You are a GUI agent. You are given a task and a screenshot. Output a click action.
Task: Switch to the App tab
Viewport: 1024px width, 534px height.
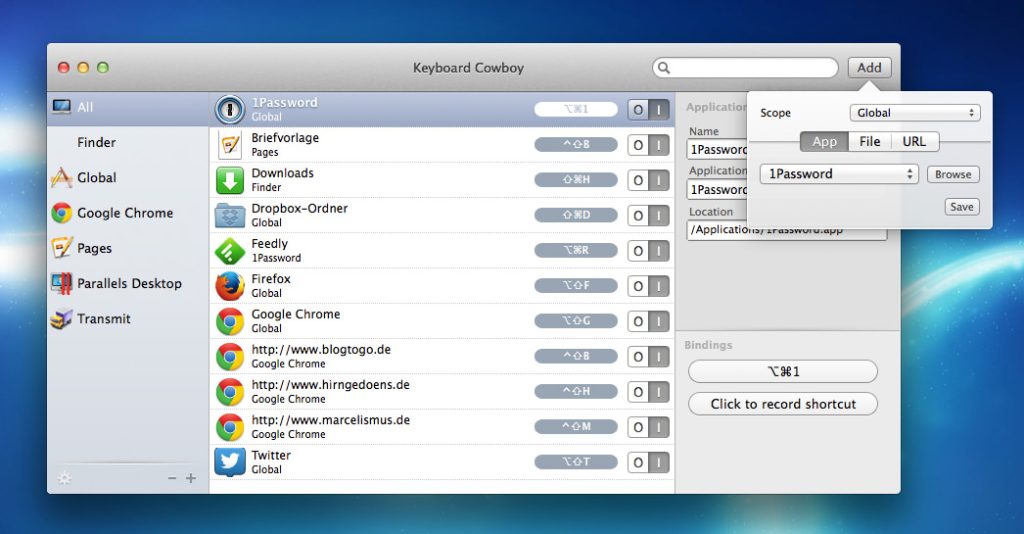(x=824, y=142)
